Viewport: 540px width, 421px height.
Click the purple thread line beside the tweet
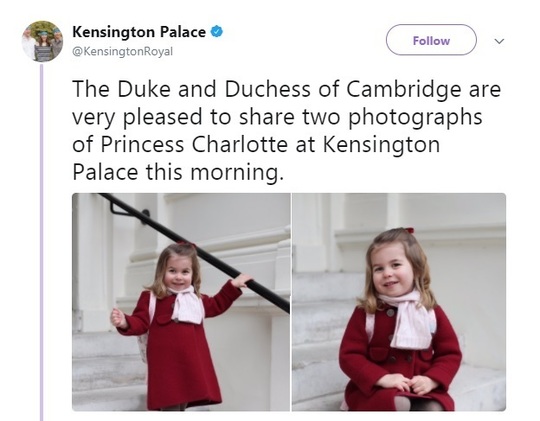click(x=42, y=243)
